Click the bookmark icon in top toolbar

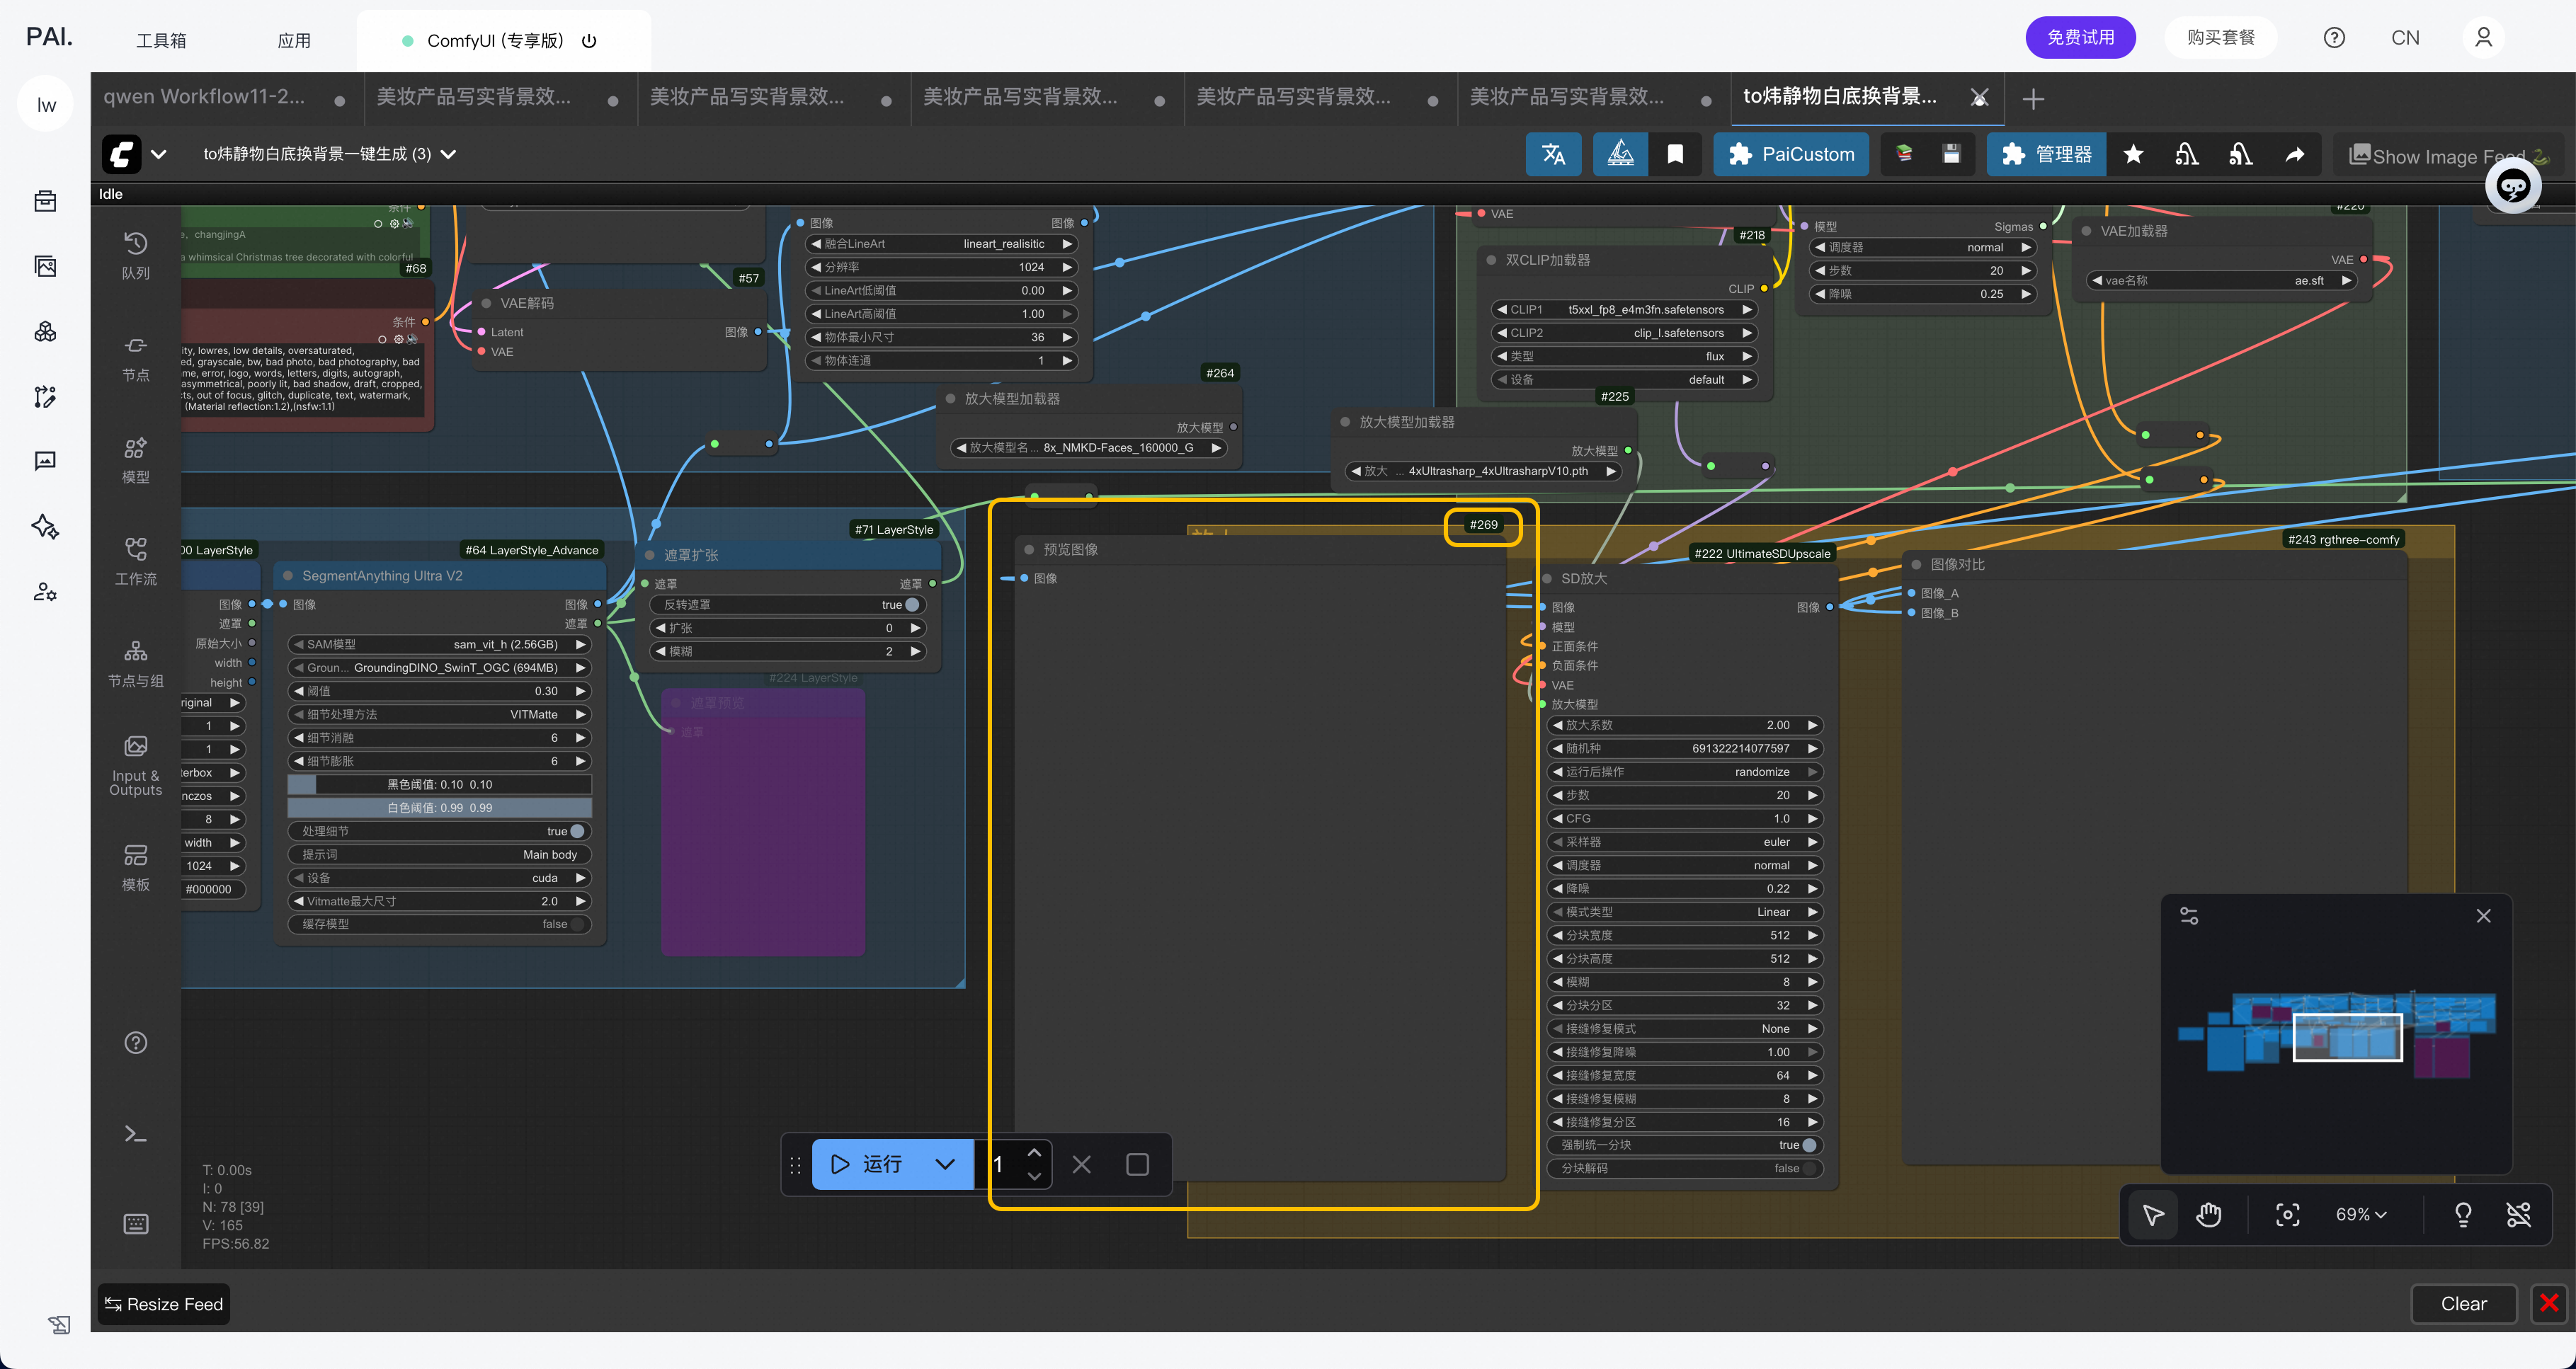pyautogui.click(x=1675, y=154)
